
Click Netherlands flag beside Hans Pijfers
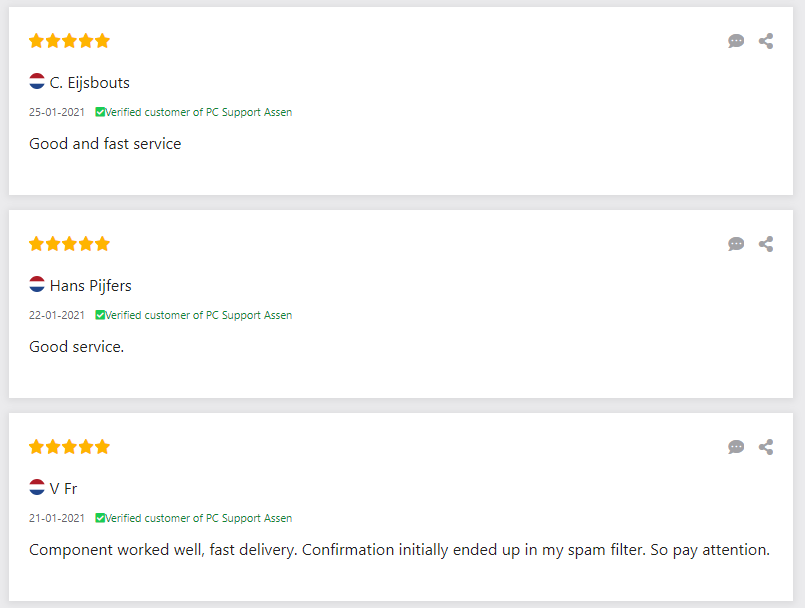coord(37,285)
